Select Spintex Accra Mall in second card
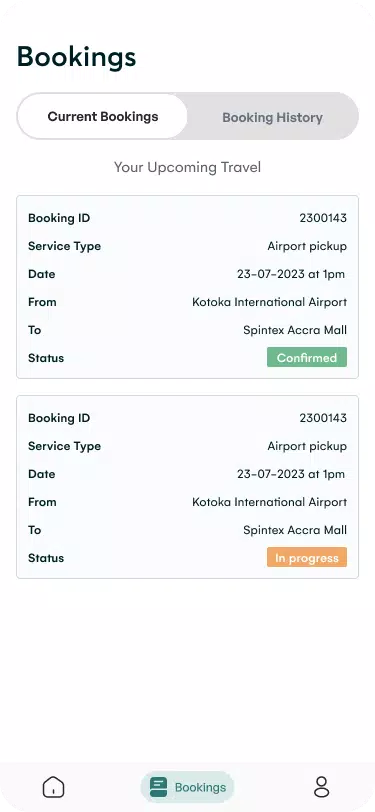The image size is (375, 812). coord(295,530)
